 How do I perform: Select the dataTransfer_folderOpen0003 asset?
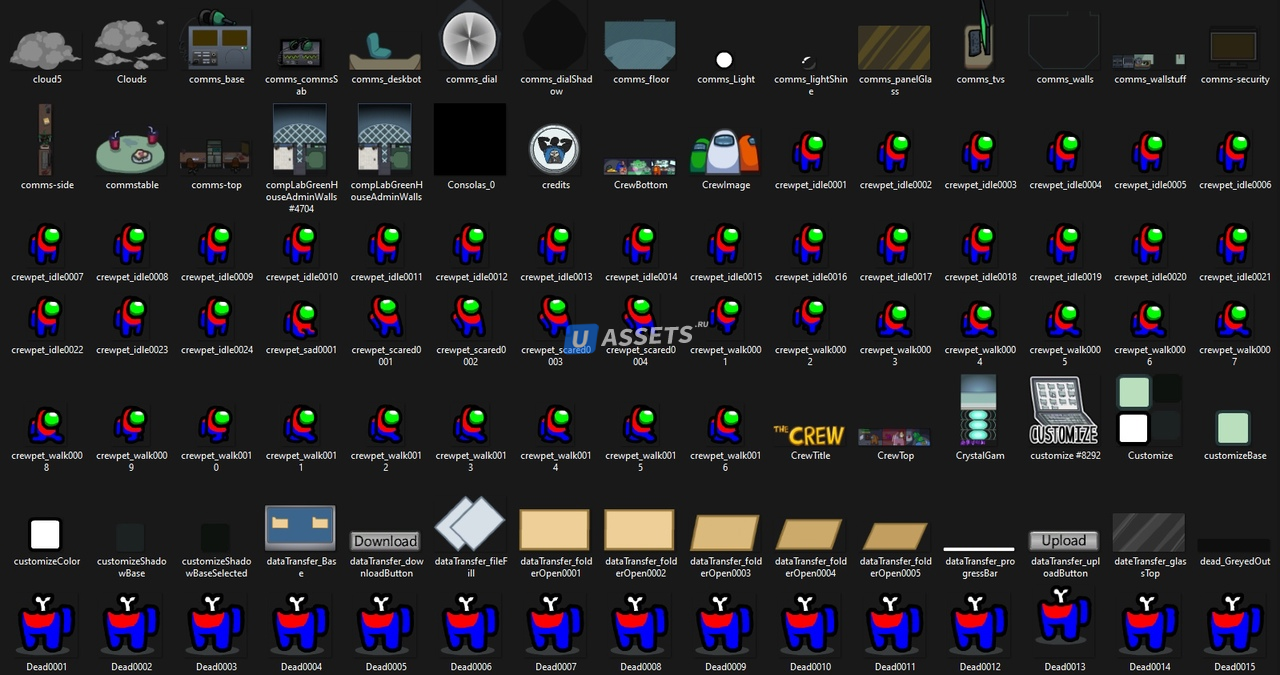point(725,533)
